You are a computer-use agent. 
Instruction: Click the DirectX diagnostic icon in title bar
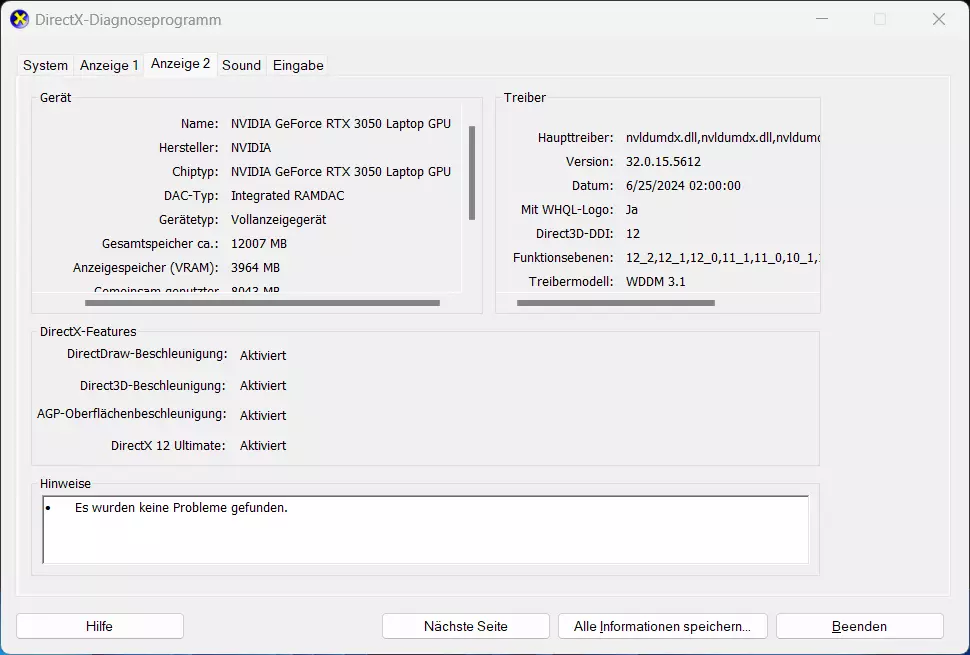20,19
